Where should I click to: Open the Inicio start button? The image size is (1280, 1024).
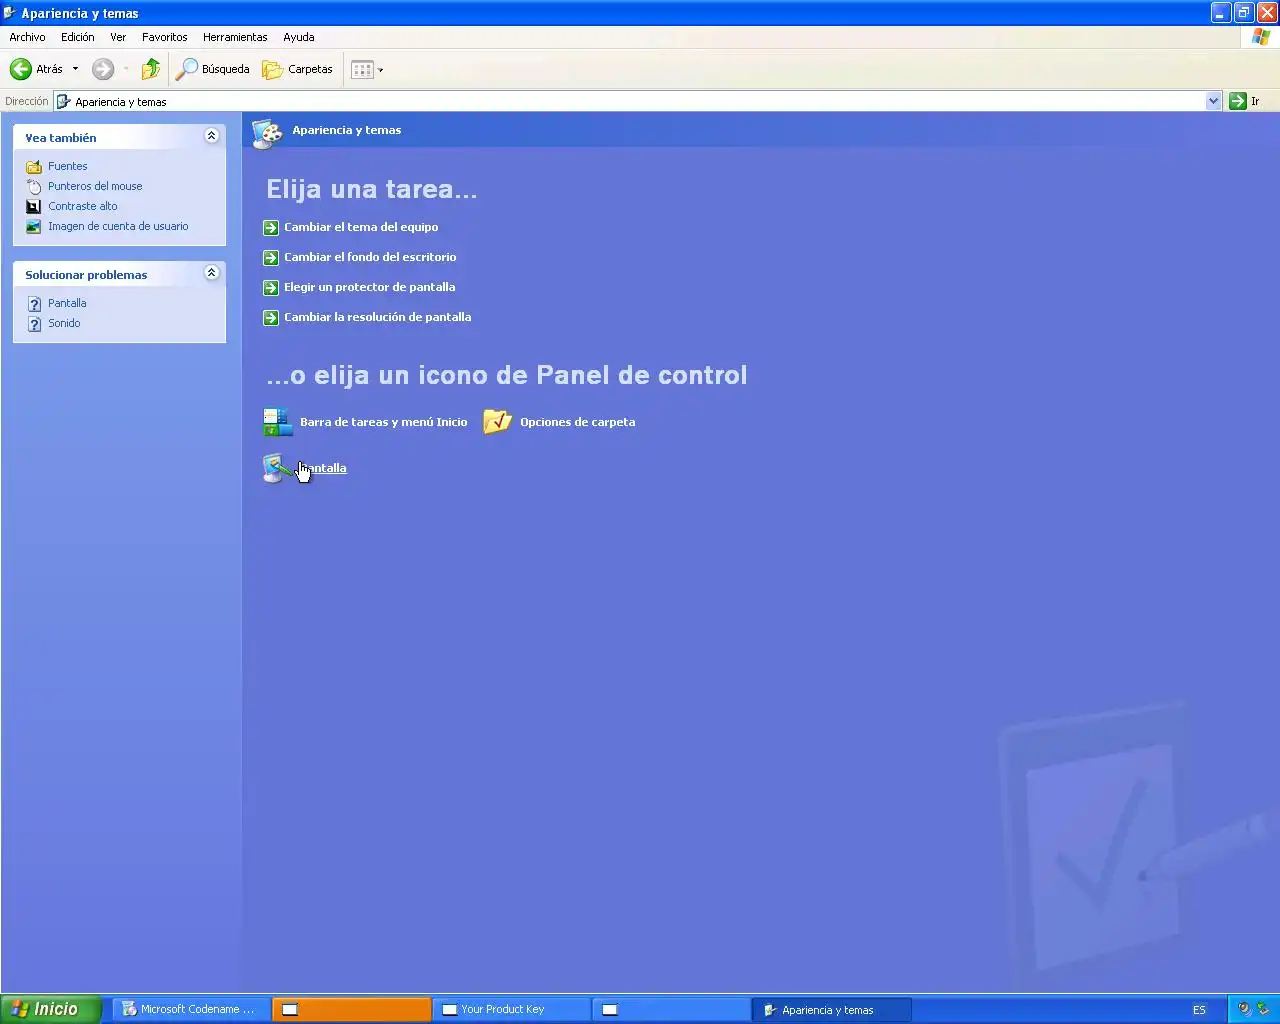[x=51, y=1009]
